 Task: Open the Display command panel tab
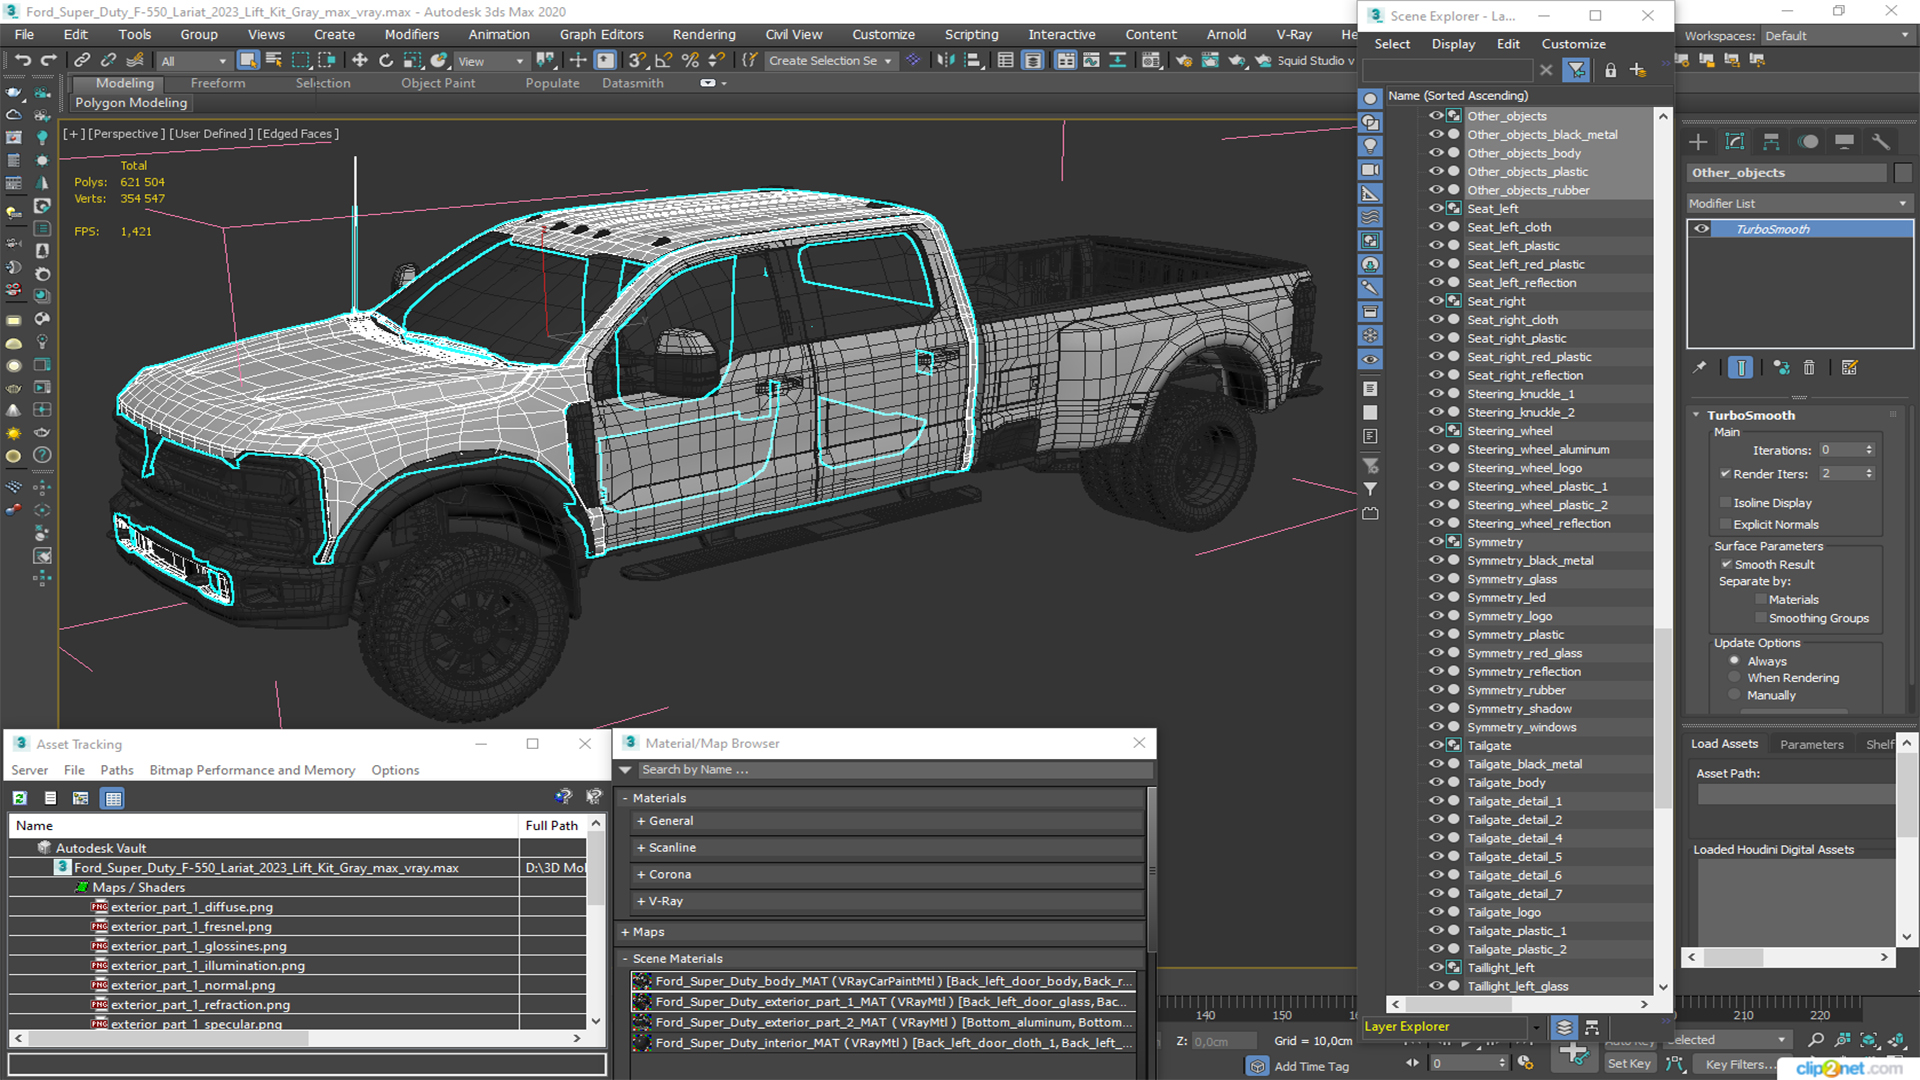[1844, 142]
